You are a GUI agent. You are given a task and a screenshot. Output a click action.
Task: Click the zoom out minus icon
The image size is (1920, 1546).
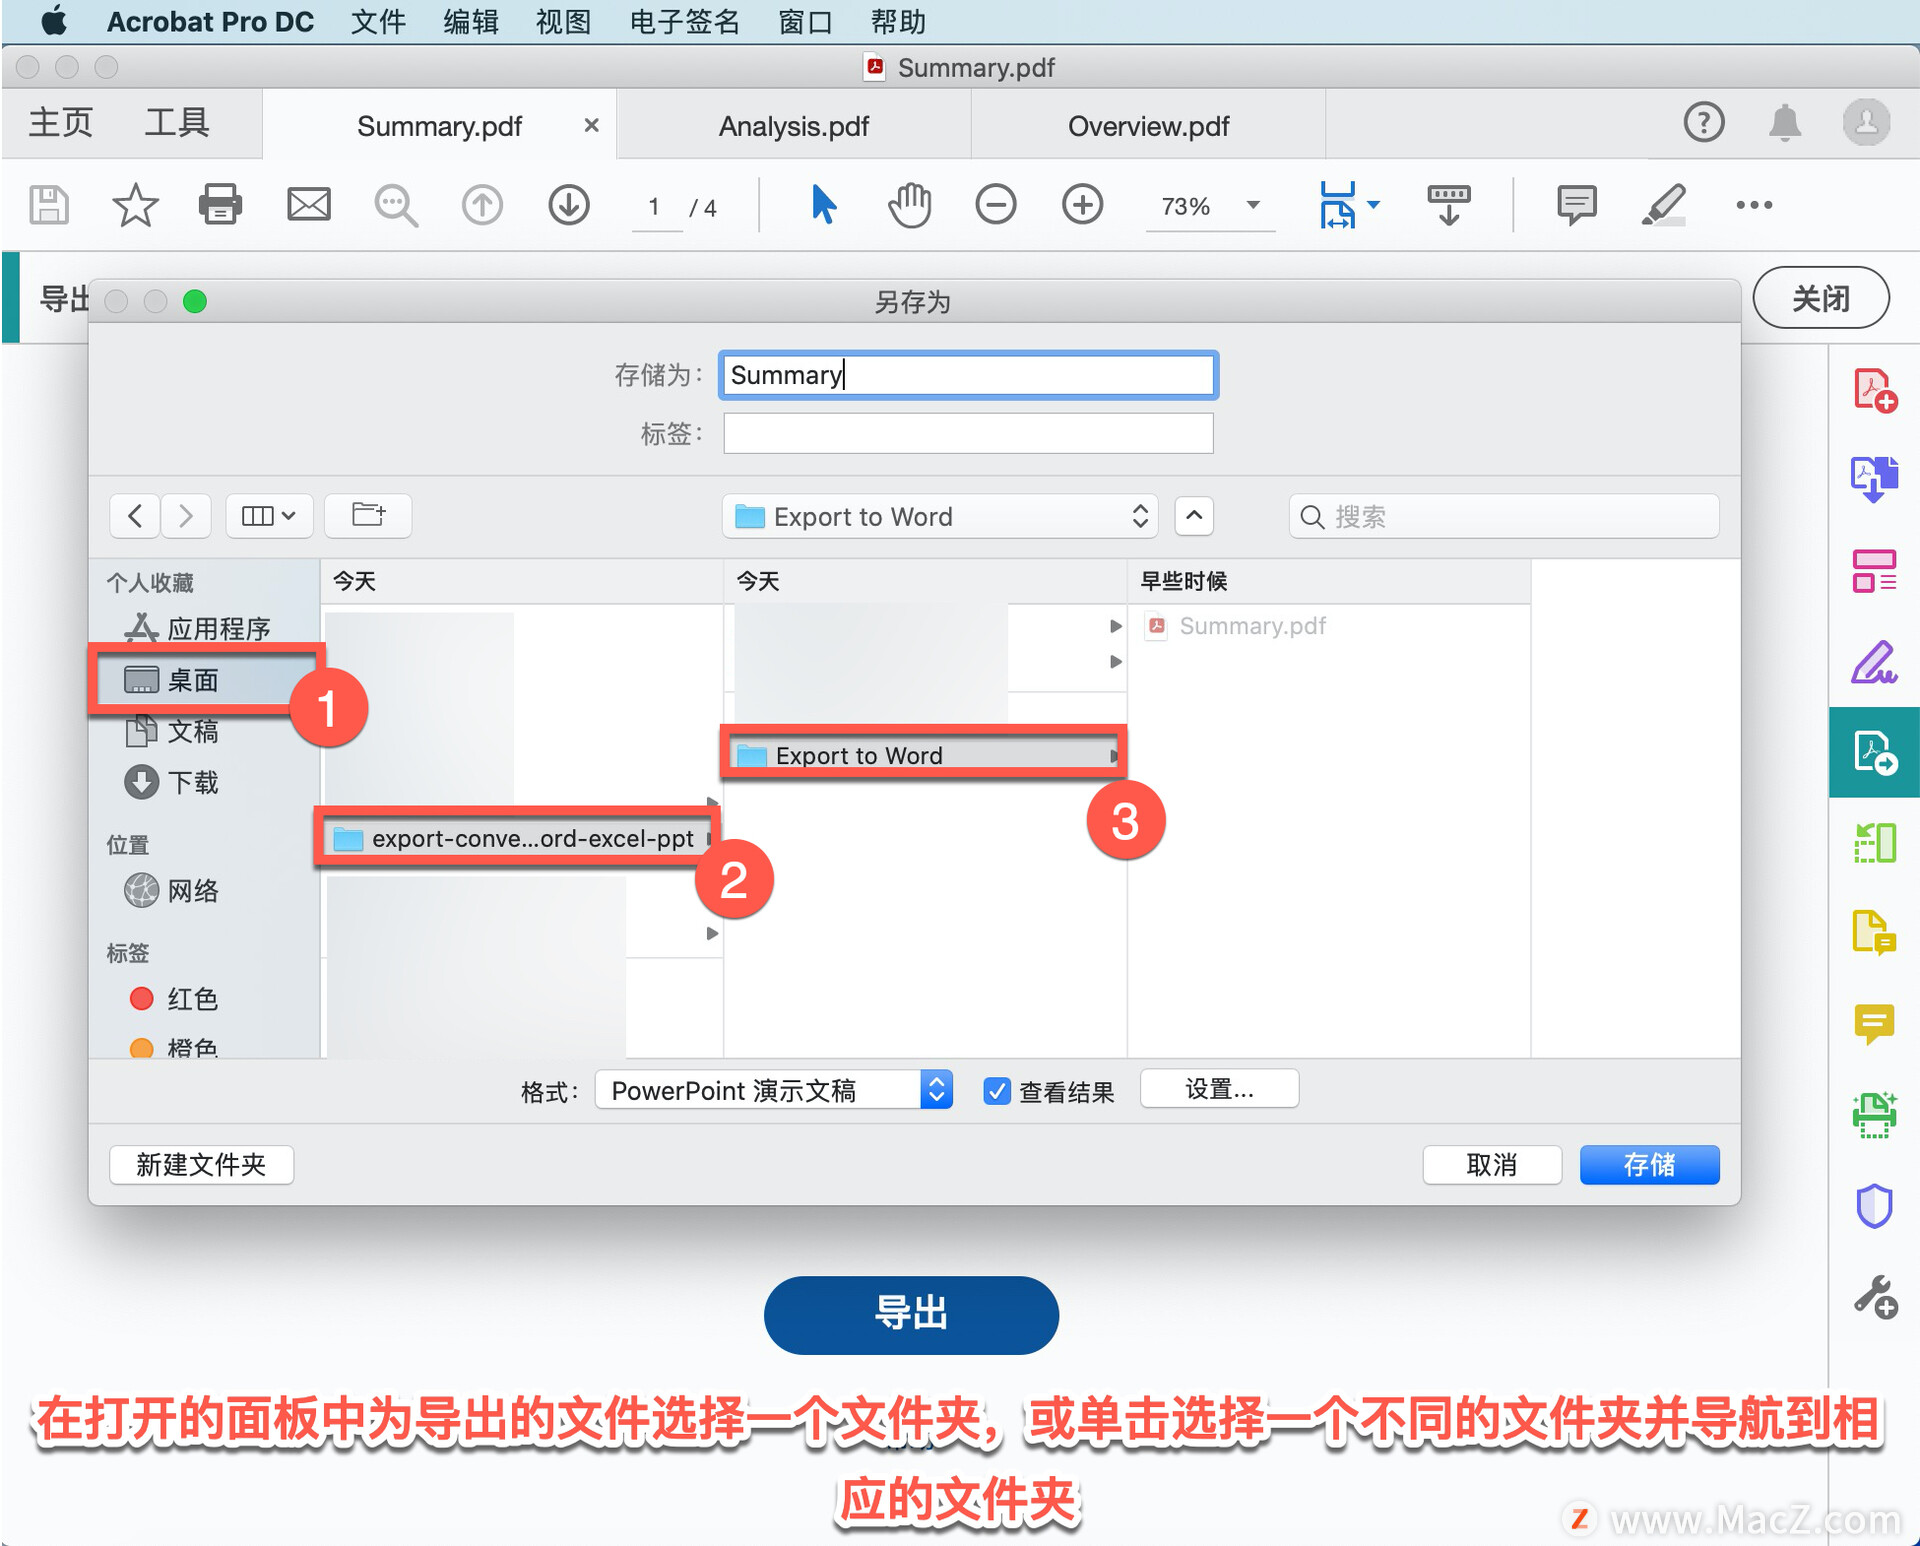tap(996, 205)
